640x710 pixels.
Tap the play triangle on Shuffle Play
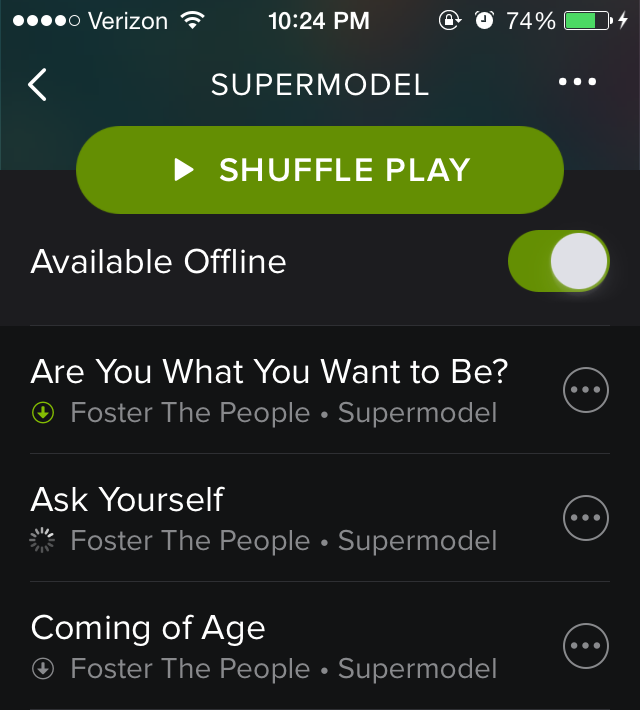coord(184,170)
